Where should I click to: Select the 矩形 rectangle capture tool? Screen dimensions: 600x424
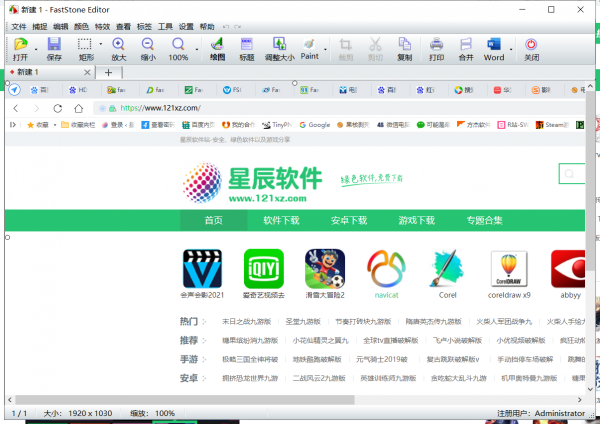click(85, 44)
